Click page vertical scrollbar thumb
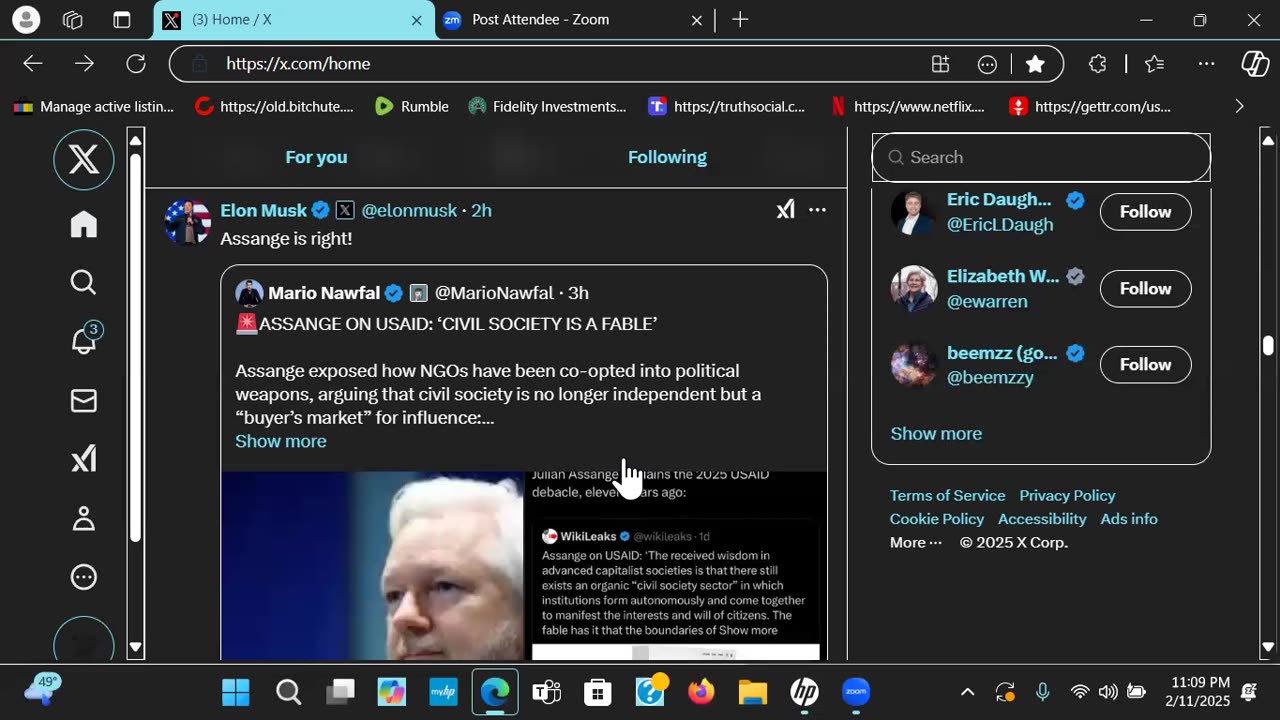 tap(1268, 346)
